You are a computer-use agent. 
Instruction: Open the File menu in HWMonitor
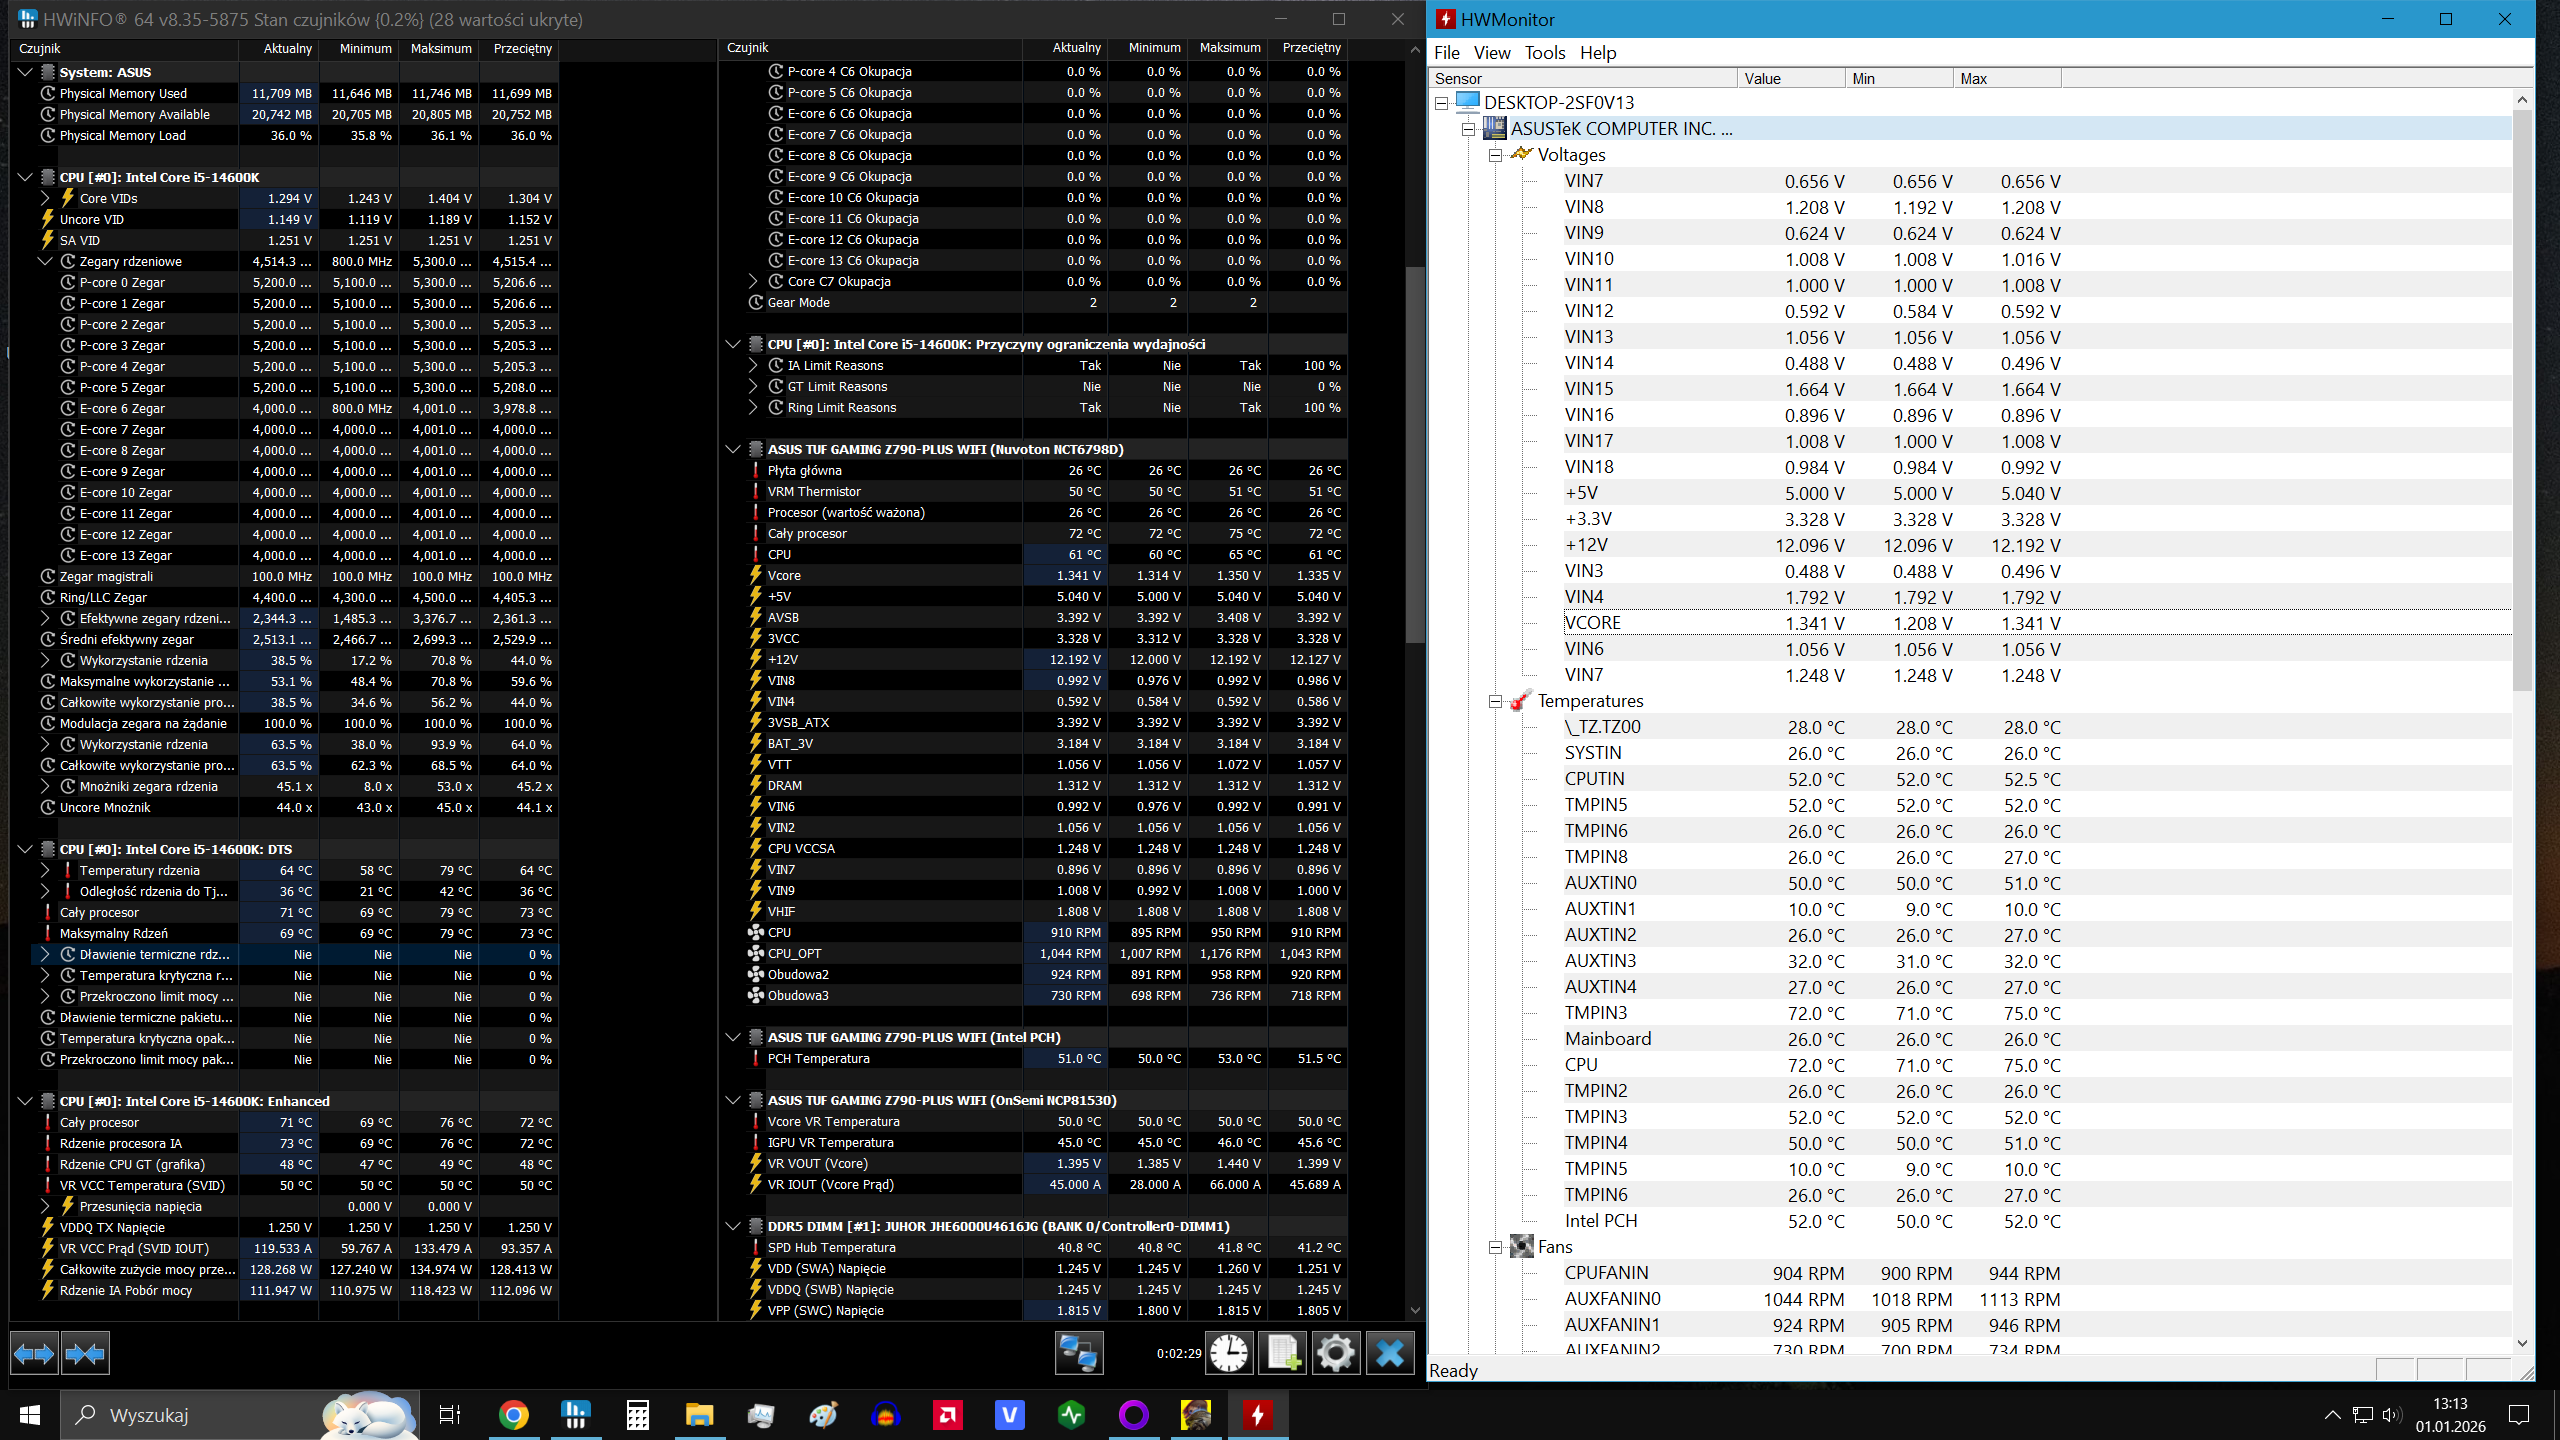(1446, 52)
